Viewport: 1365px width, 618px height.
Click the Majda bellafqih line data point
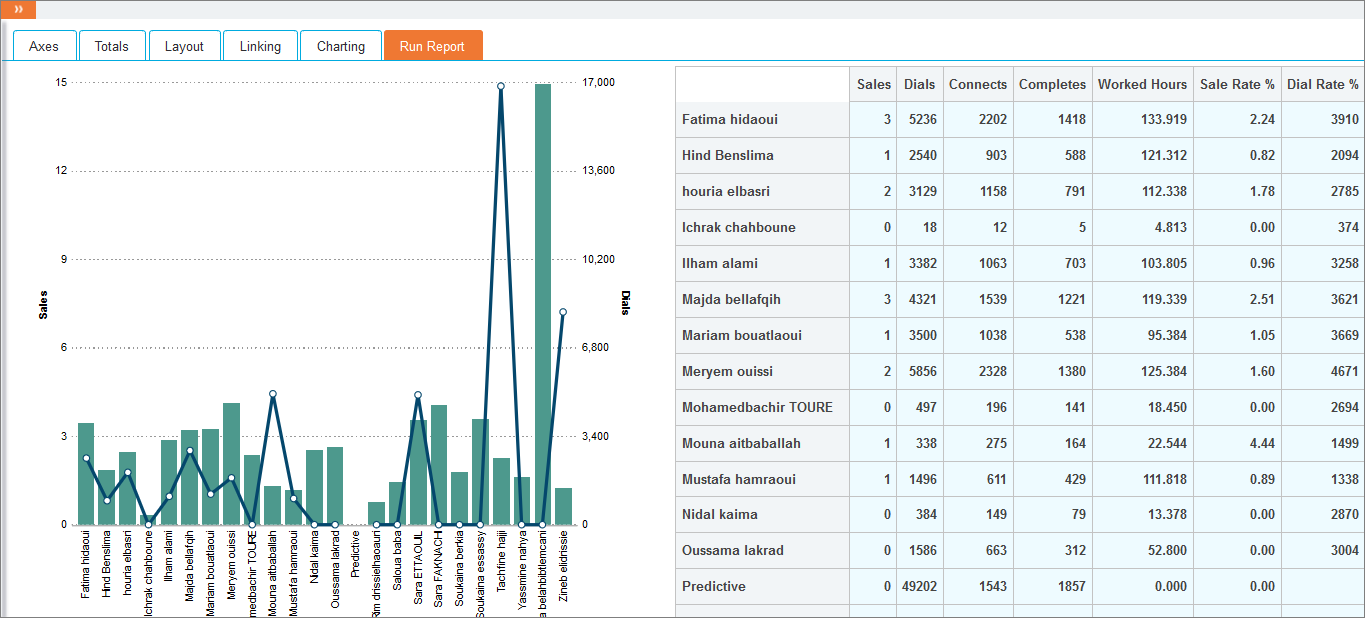tap(190, 451)
